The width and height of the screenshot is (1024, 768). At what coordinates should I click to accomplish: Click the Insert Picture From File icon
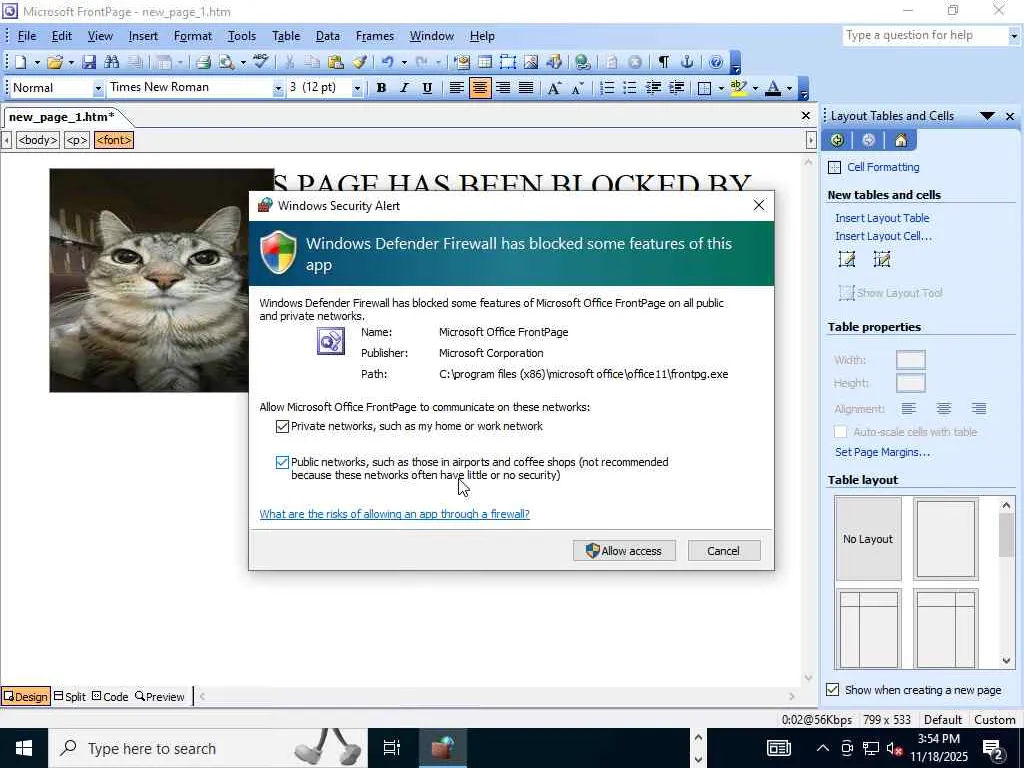pyautogui.click(x=531, y=62)
